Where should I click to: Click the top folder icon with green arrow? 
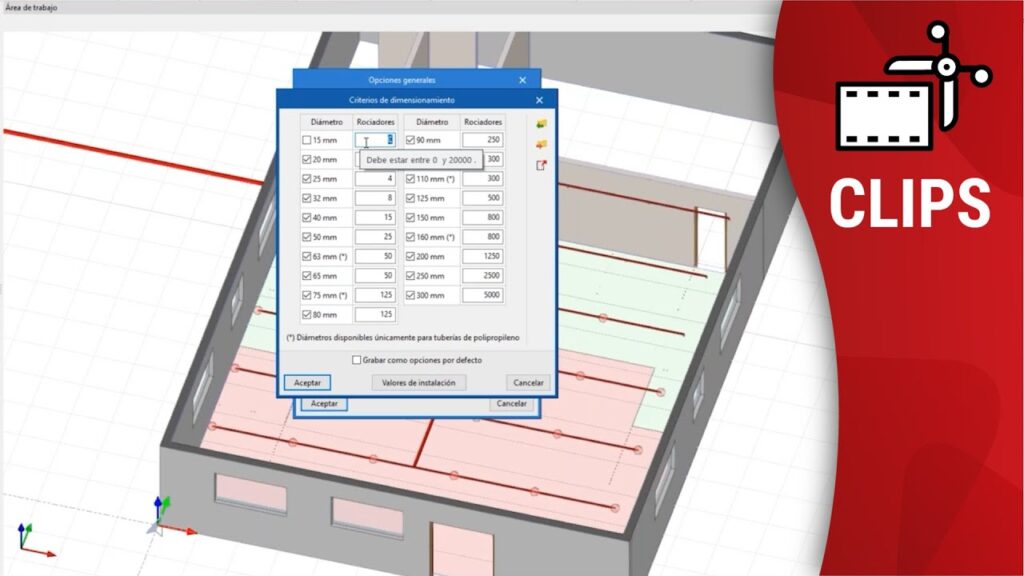[541, 123]
